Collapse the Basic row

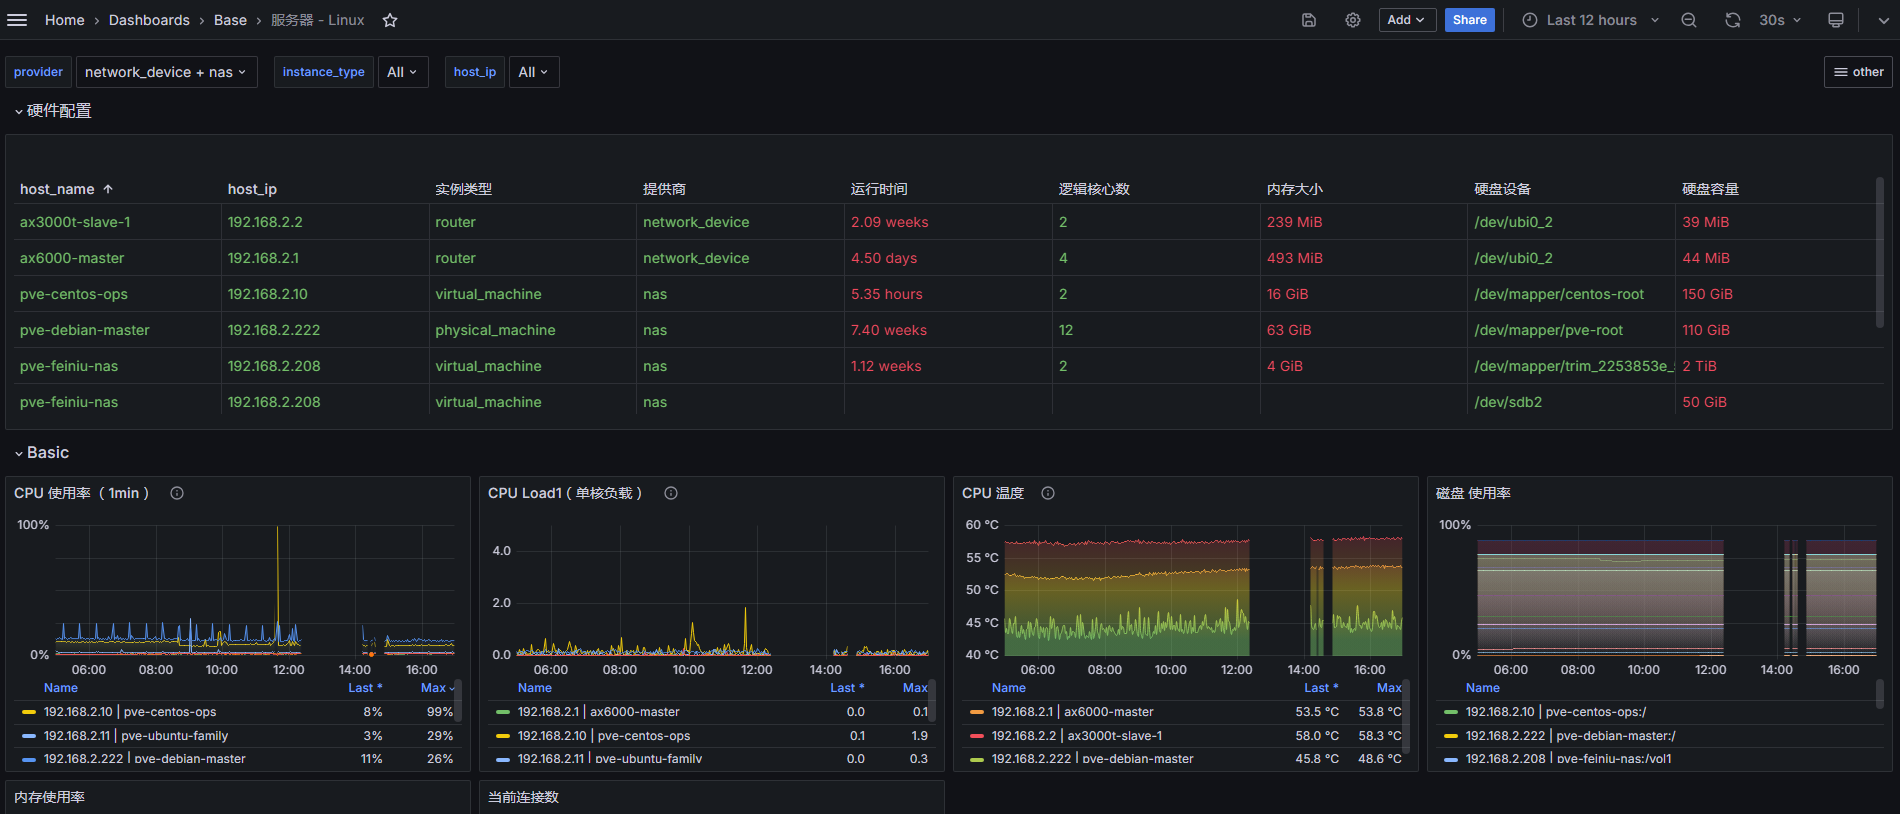tap(42, 453)
